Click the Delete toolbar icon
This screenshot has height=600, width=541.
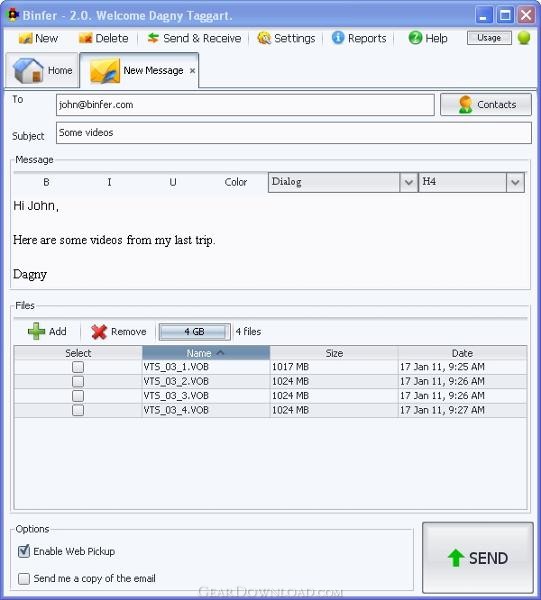(85, 38)
